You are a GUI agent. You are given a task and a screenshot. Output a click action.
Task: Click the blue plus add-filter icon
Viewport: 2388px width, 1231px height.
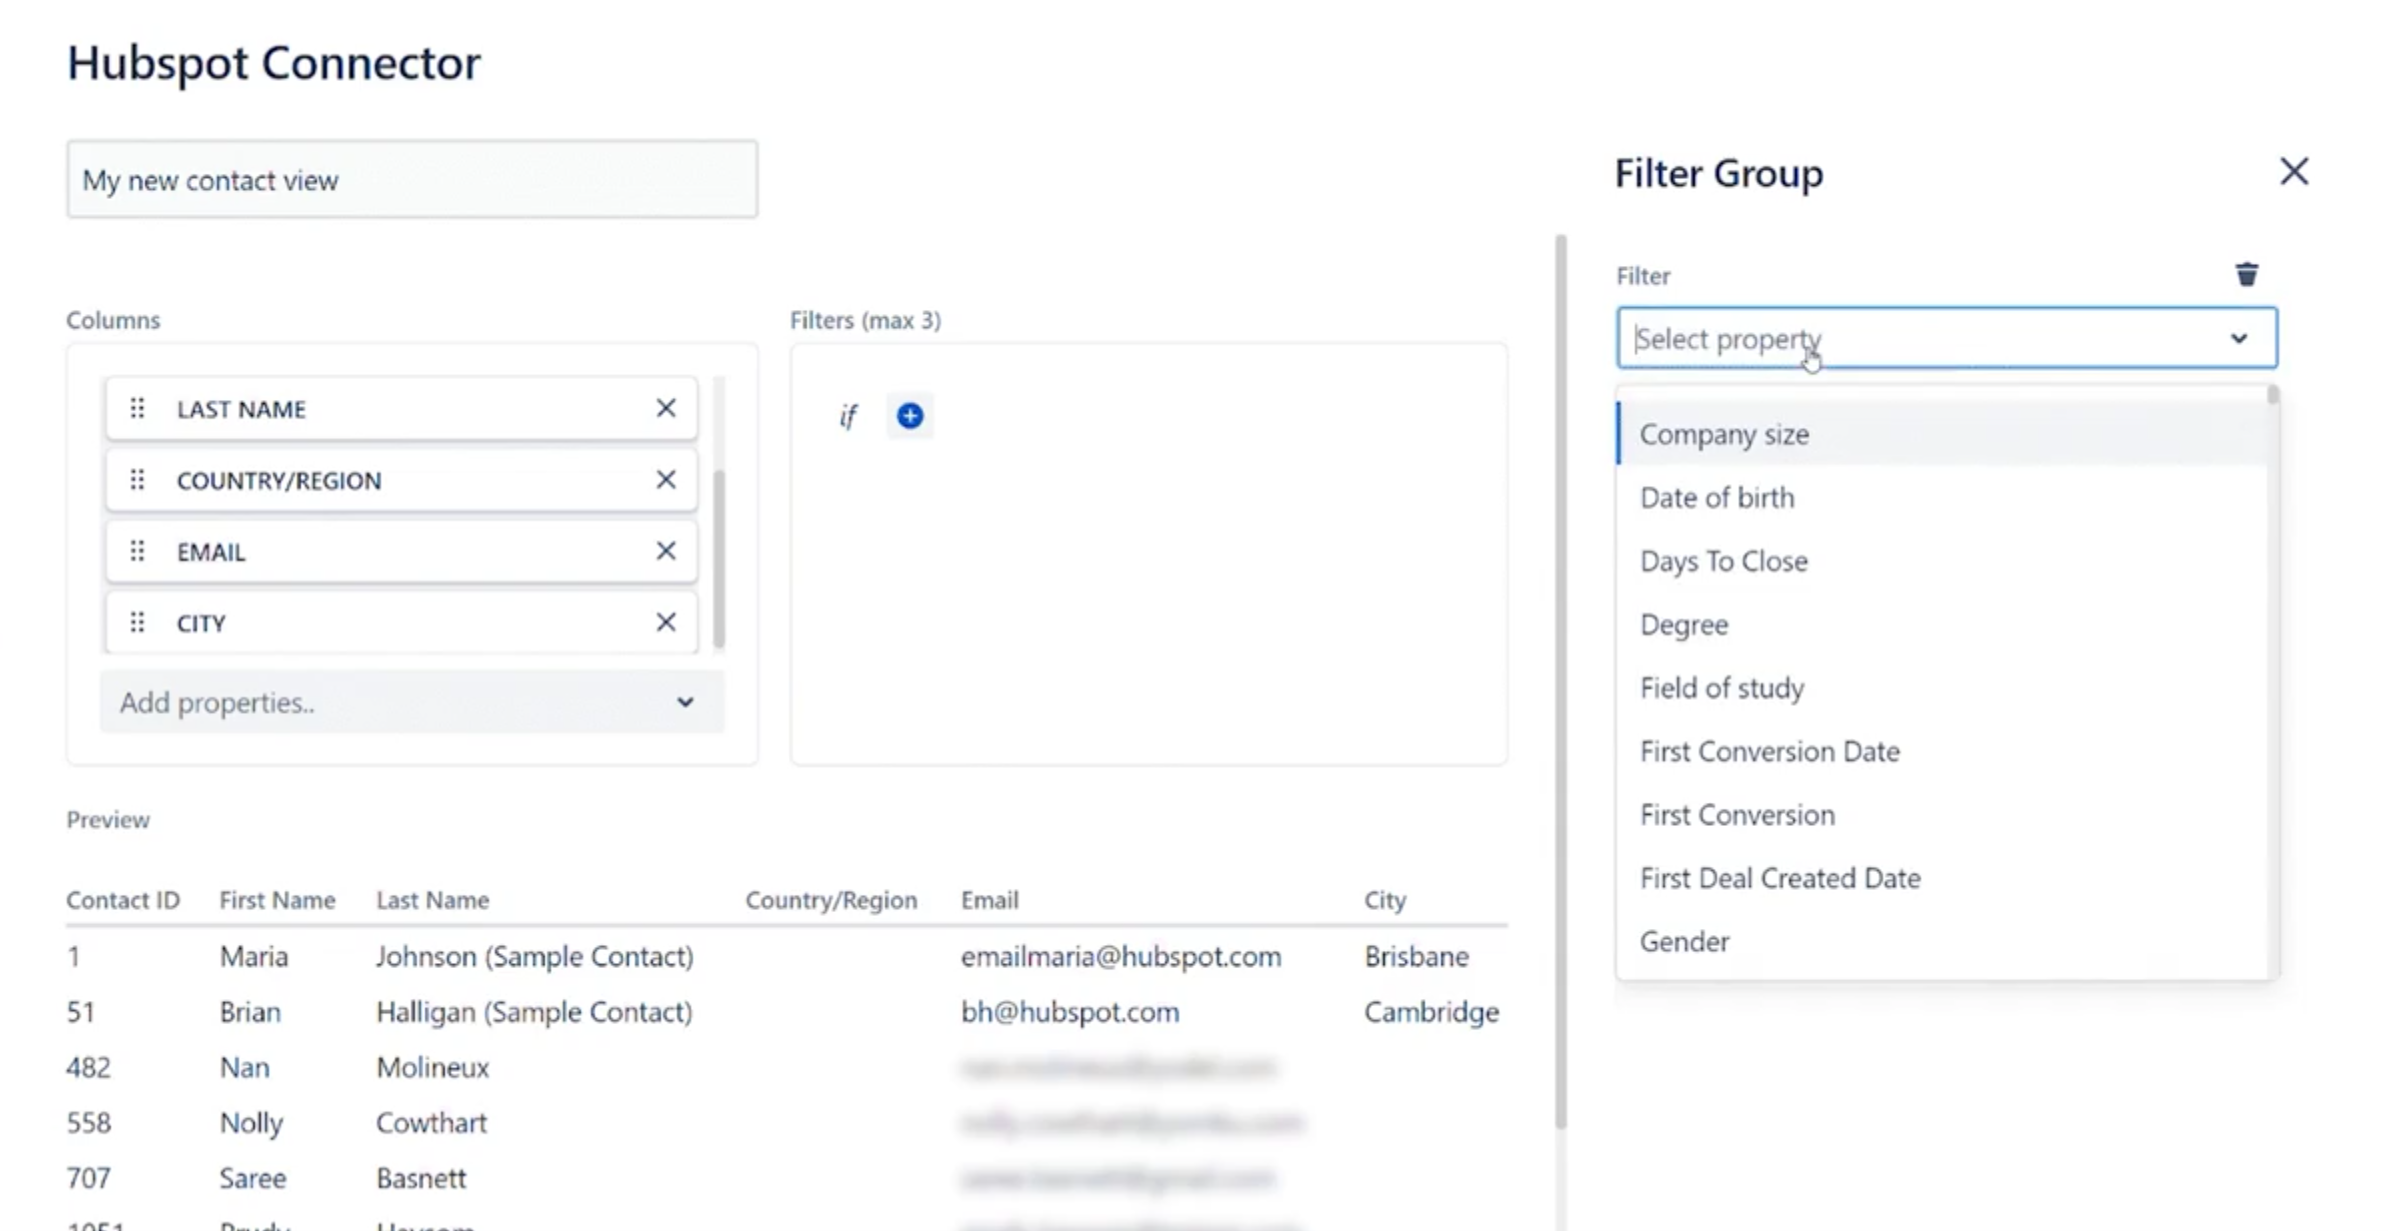[x=909, y=415]
